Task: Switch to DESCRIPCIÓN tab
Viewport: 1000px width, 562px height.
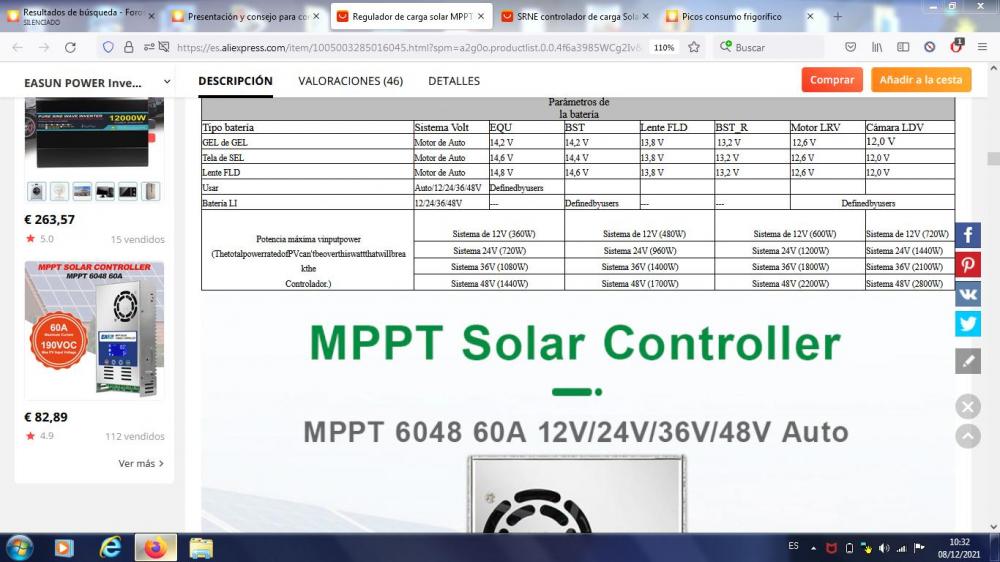Action: (235, 81)
